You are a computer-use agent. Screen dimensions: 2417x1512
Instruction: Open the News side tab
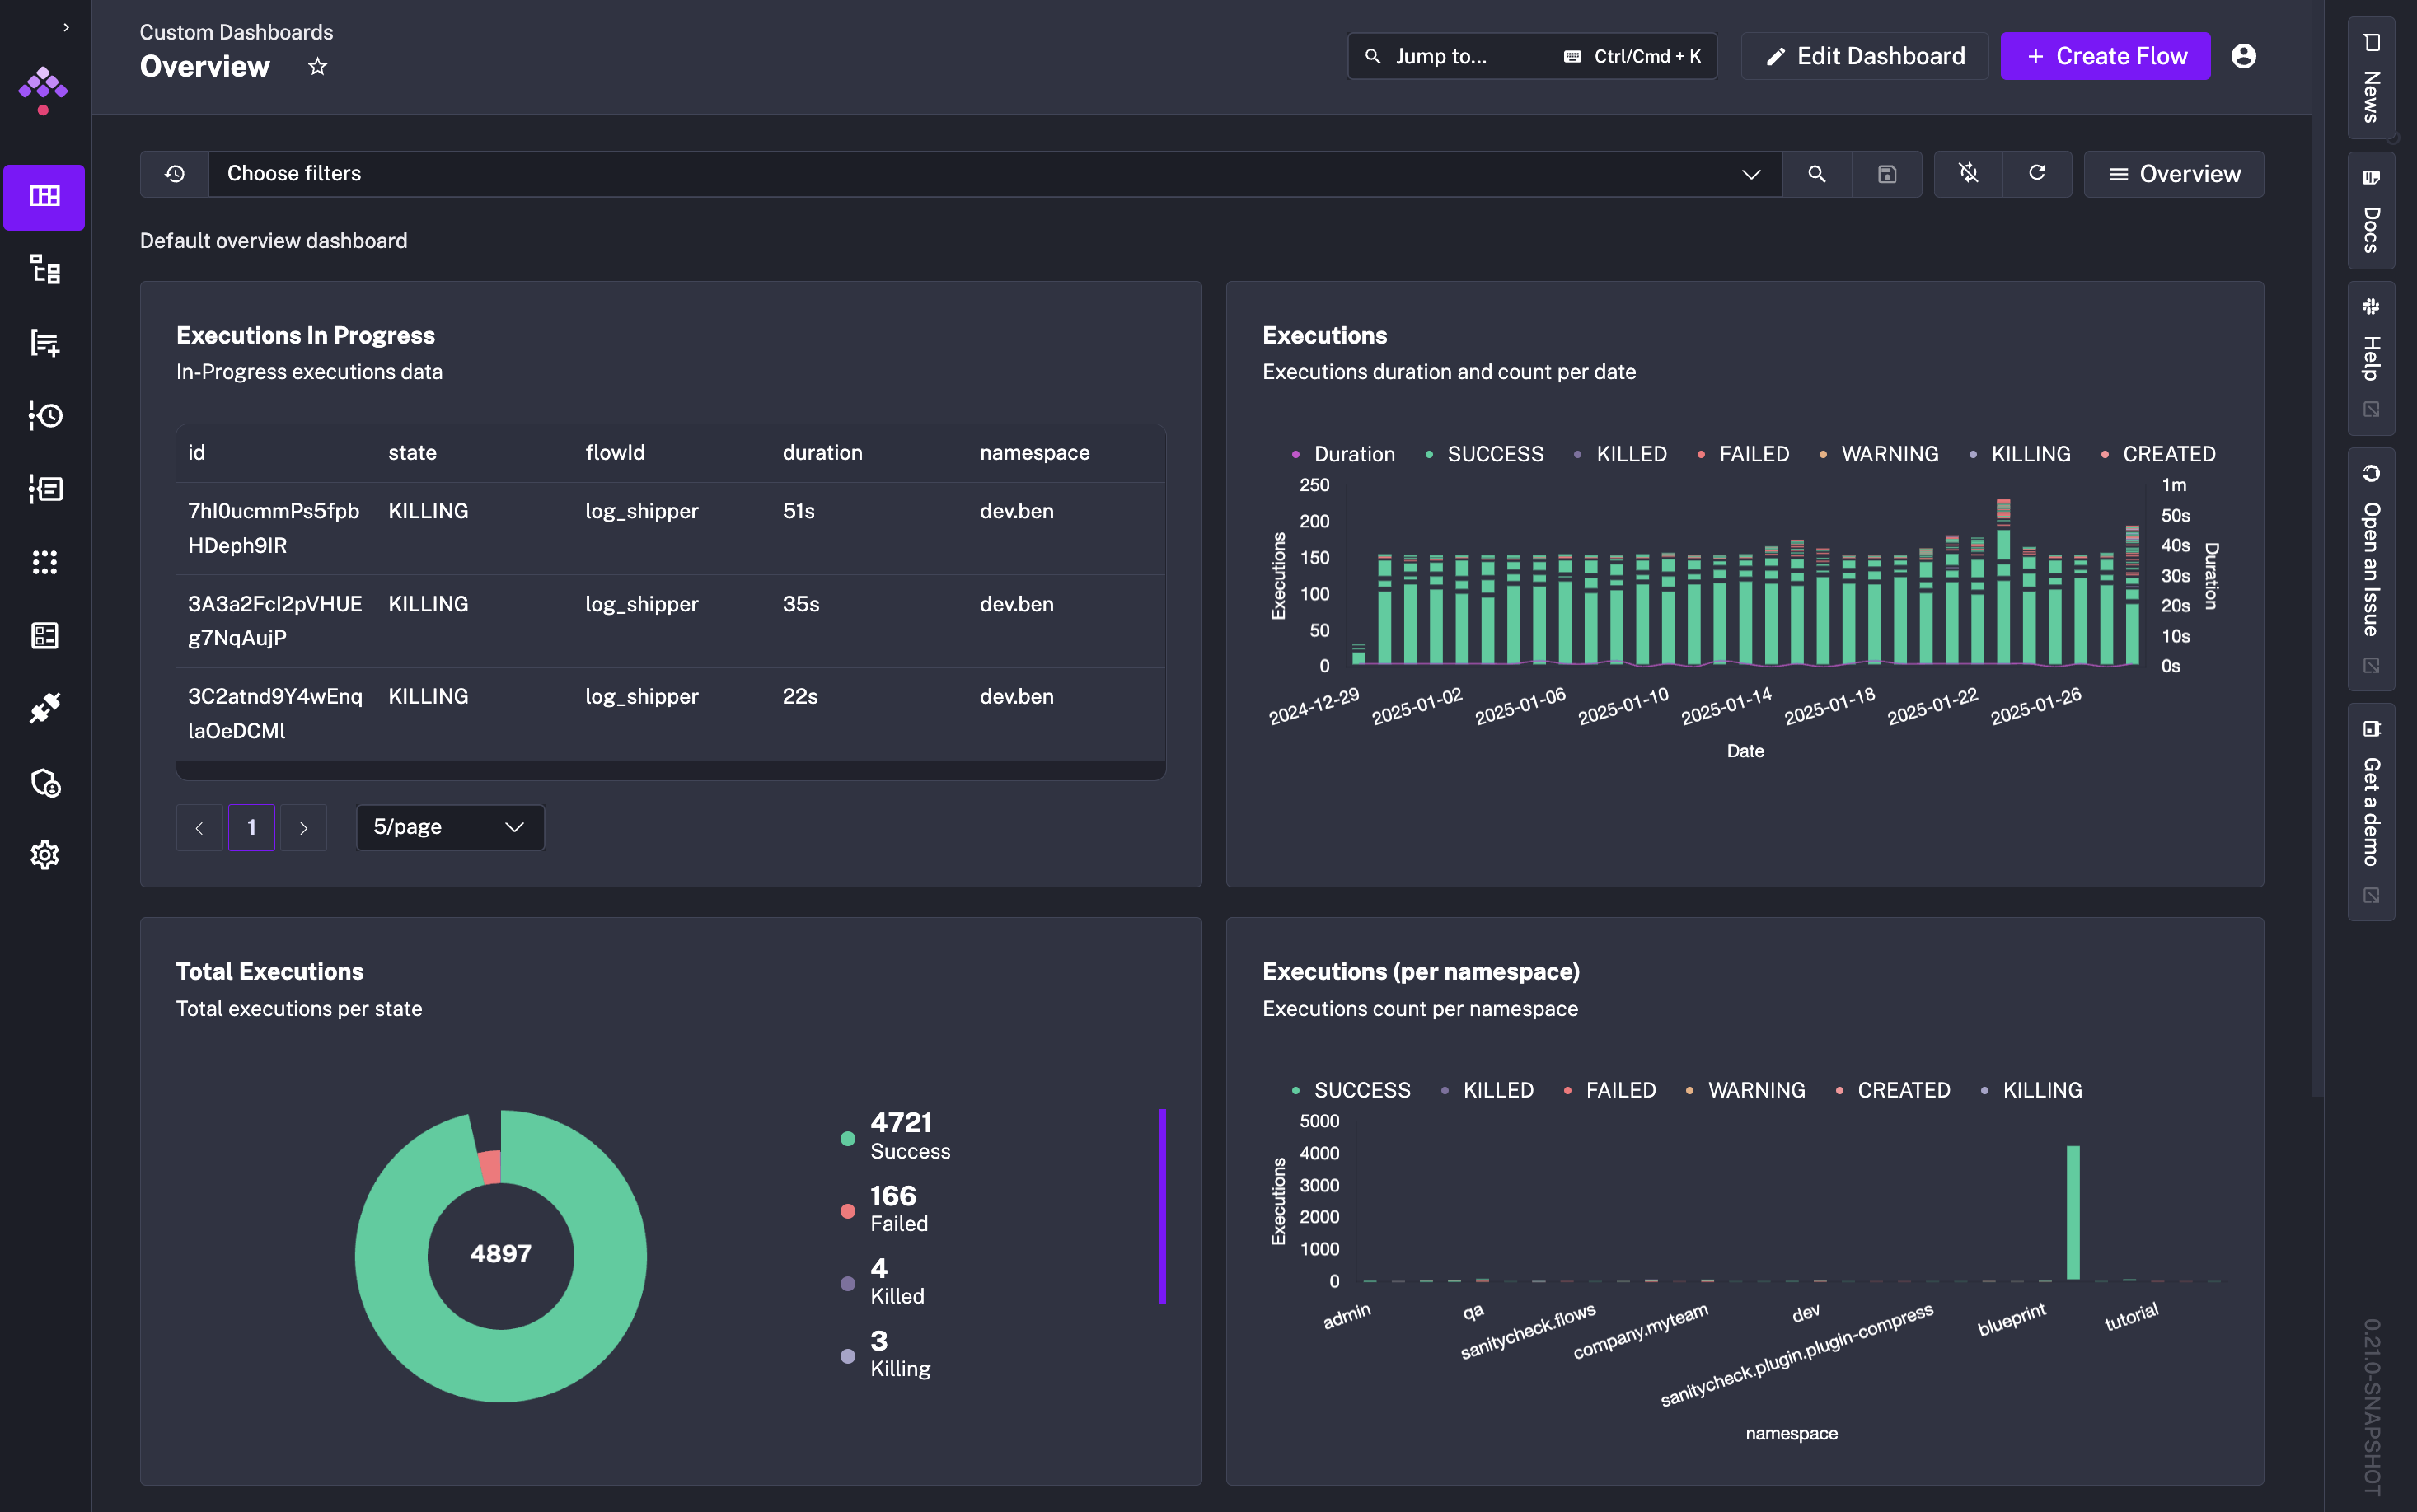pyautogui.click(x=2370, y=78)
